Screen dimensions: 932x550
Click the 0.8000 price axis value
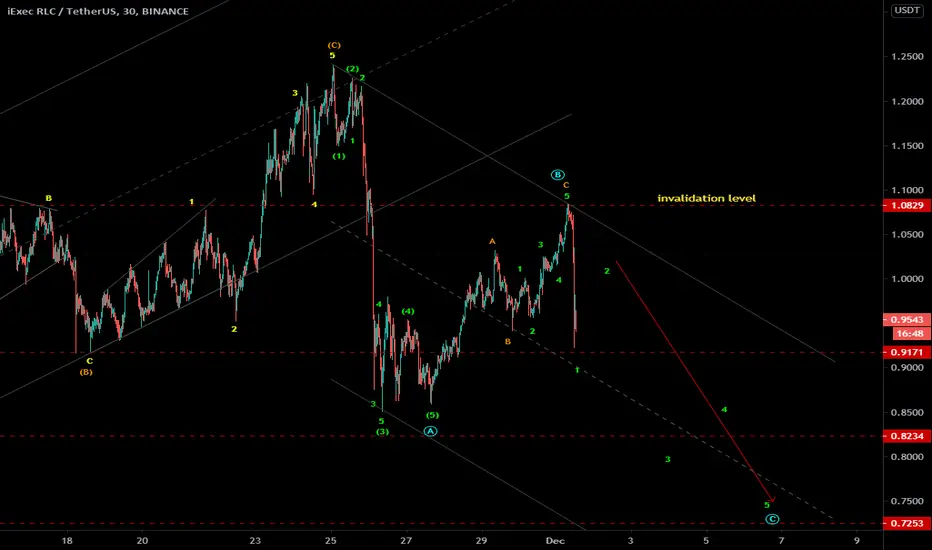(x=907, y=457)
